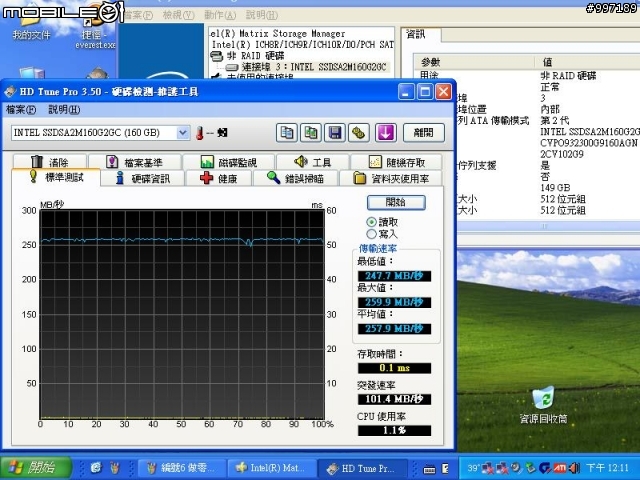The image size is (640, 480).
Task: Click the floppy disk save icon
Action: (335, 133)
